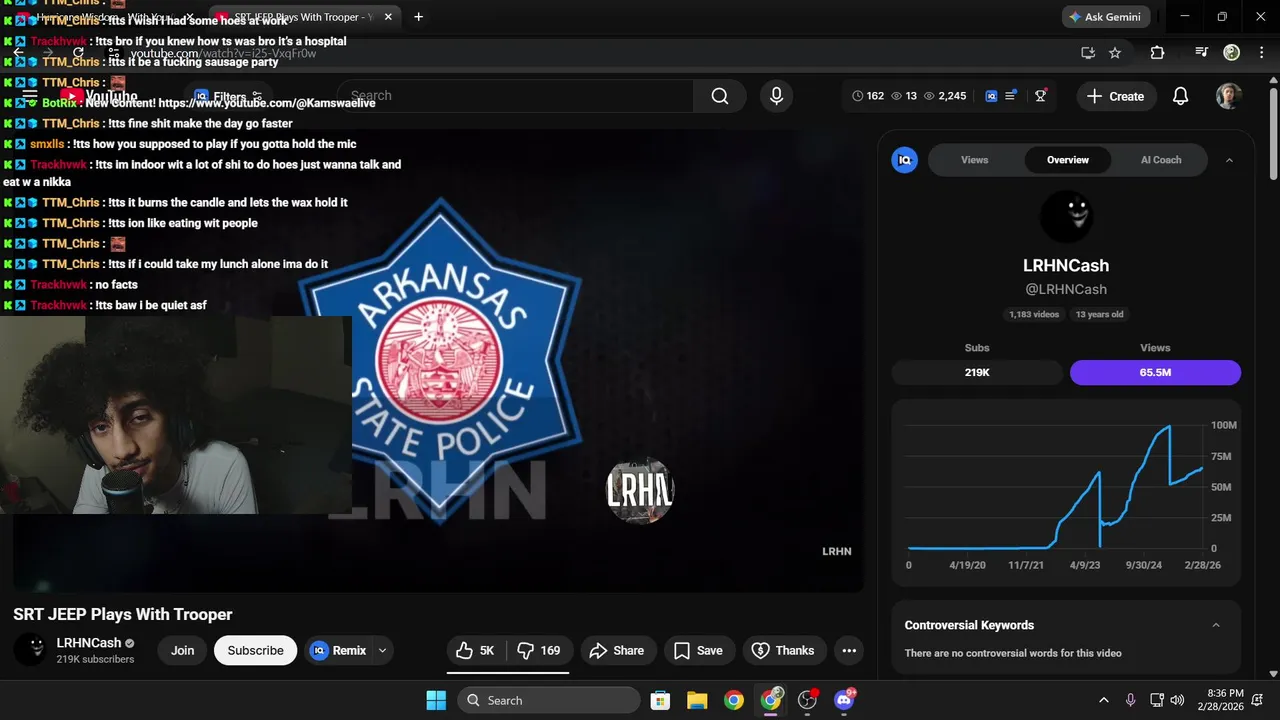Viewport: 1280px width, 720px height.
Task: Open Windows Start menu
Action: tap(436, 700)
